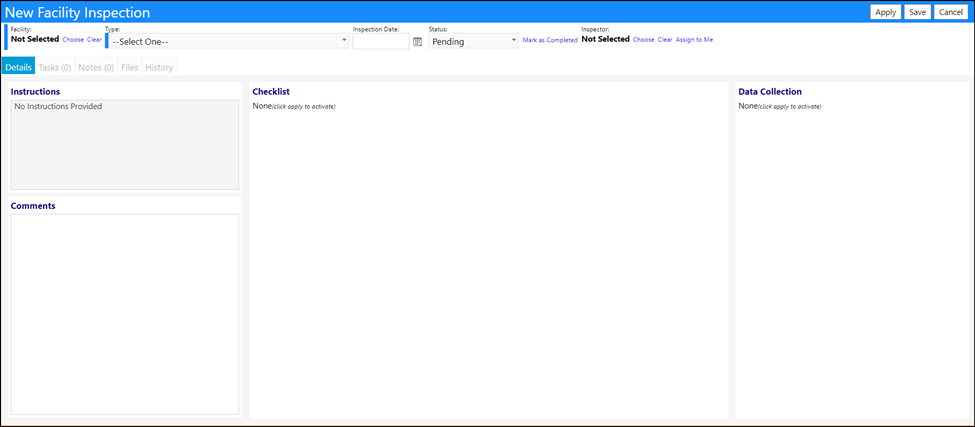Cancel the new facility inspection
Screen dimensions: 975x427
951,12
